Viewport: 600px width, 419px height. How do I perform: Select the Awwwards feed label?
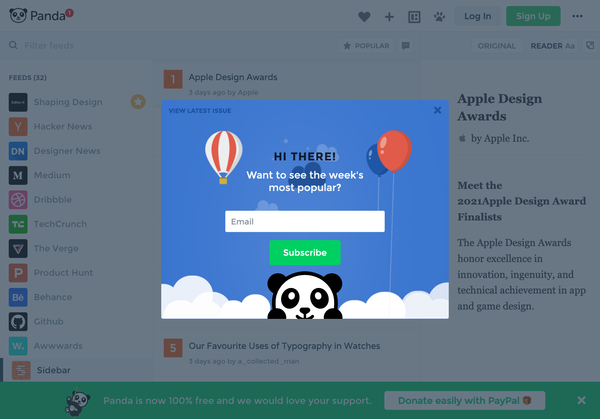(58, 346)
